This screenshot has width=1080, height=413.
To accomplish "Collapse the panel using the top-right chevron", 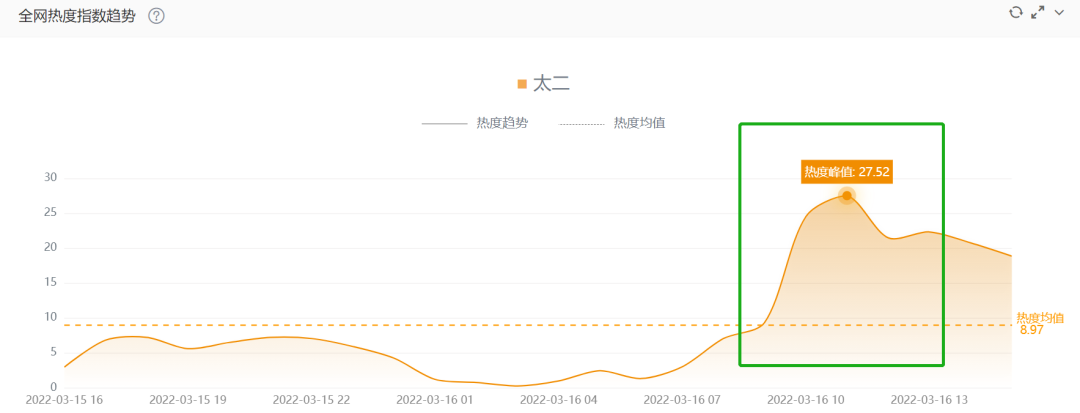I will (1059, 12).
